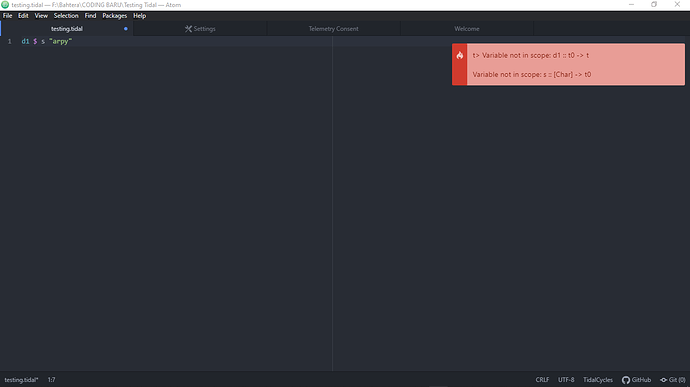Click the "arpy" string in the code
The width and height of the screenshot is (690, 387).
(60, 41)
